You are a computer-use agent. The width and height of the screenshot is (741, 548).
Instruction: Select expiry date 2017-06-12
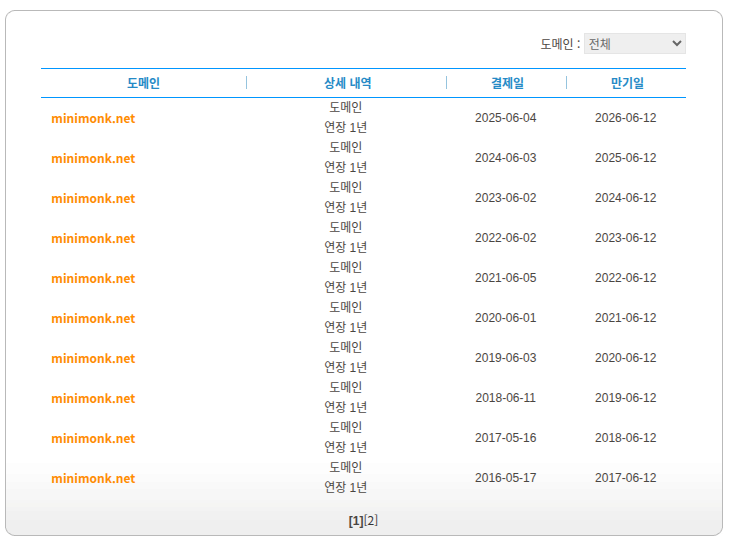626,478
